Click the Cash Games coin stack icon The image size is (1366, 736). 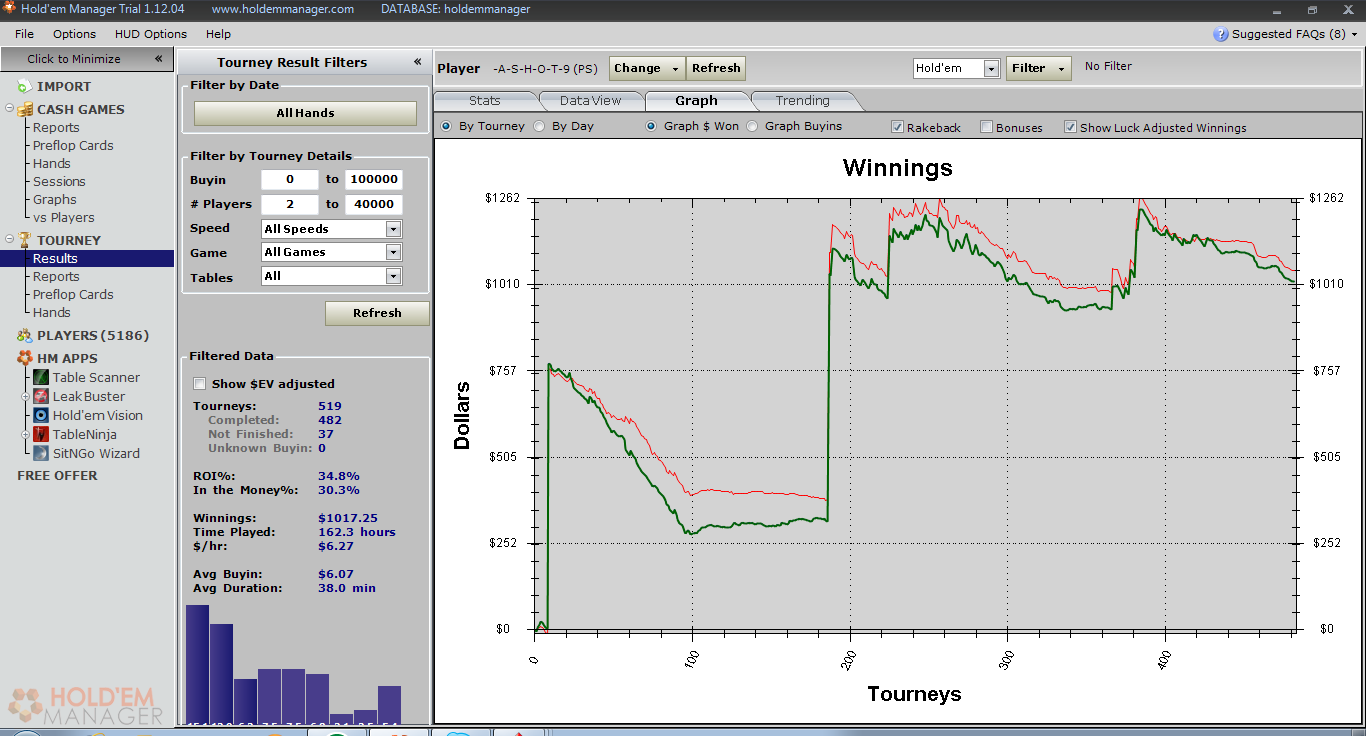tap(24, 109)
